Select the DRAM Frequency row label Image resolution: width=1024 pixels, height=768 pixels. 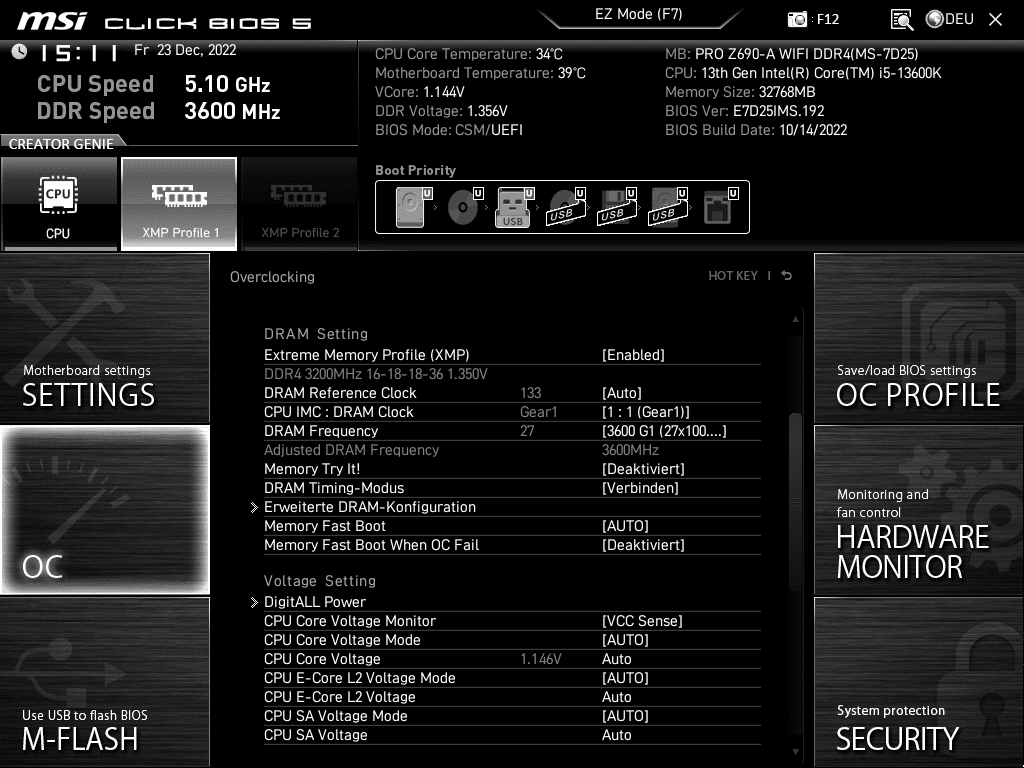pos(321,430)
